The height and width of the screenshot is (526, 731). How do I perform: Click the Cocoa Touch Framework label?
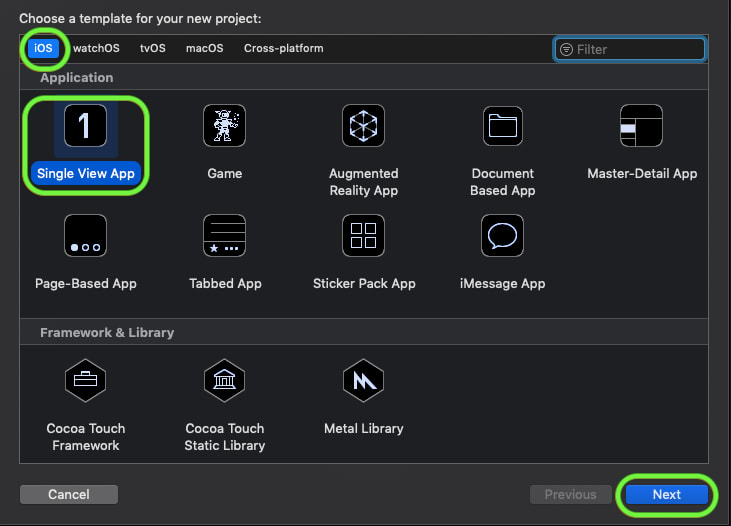86,437
